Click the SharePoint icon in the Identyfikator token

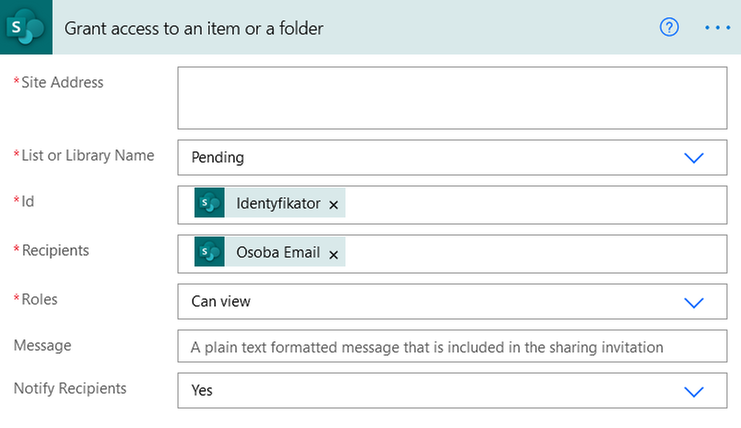tap(210, 204)
